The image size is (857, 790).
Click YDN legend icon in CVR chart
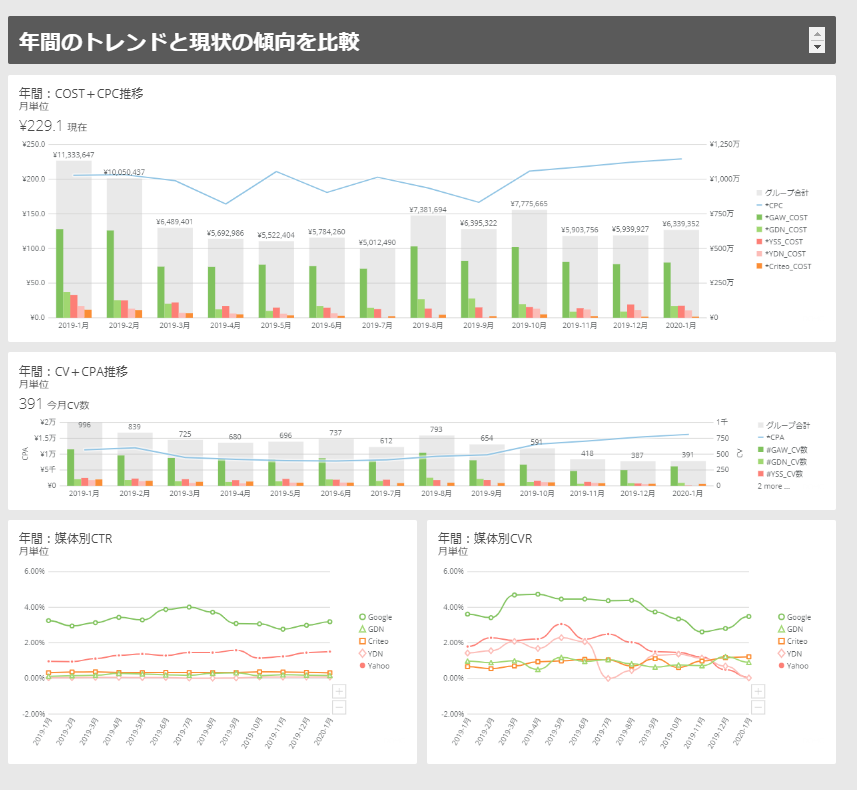click(x=783, y=653)
